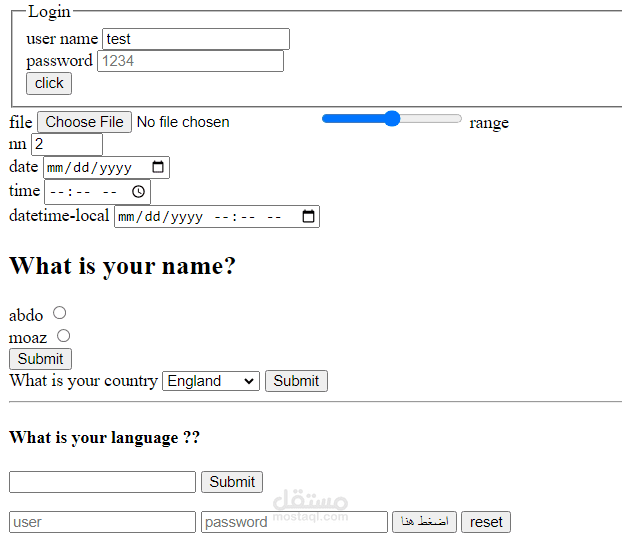This screenshot has height=534, width=622.
Task: Click the date mm/dd/yyyy input
Action: tap(106, 167)
